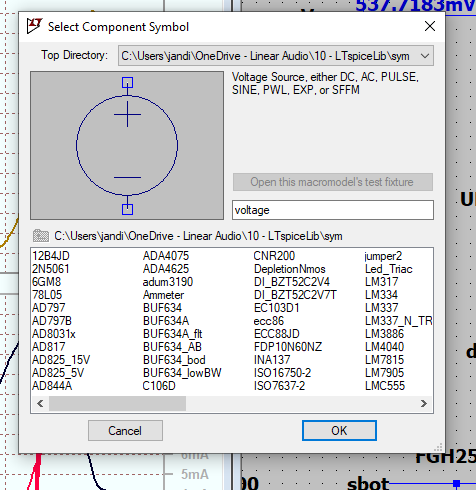Select component 2N5061
The height and width of the screenshot is (490, 476).
51,269
